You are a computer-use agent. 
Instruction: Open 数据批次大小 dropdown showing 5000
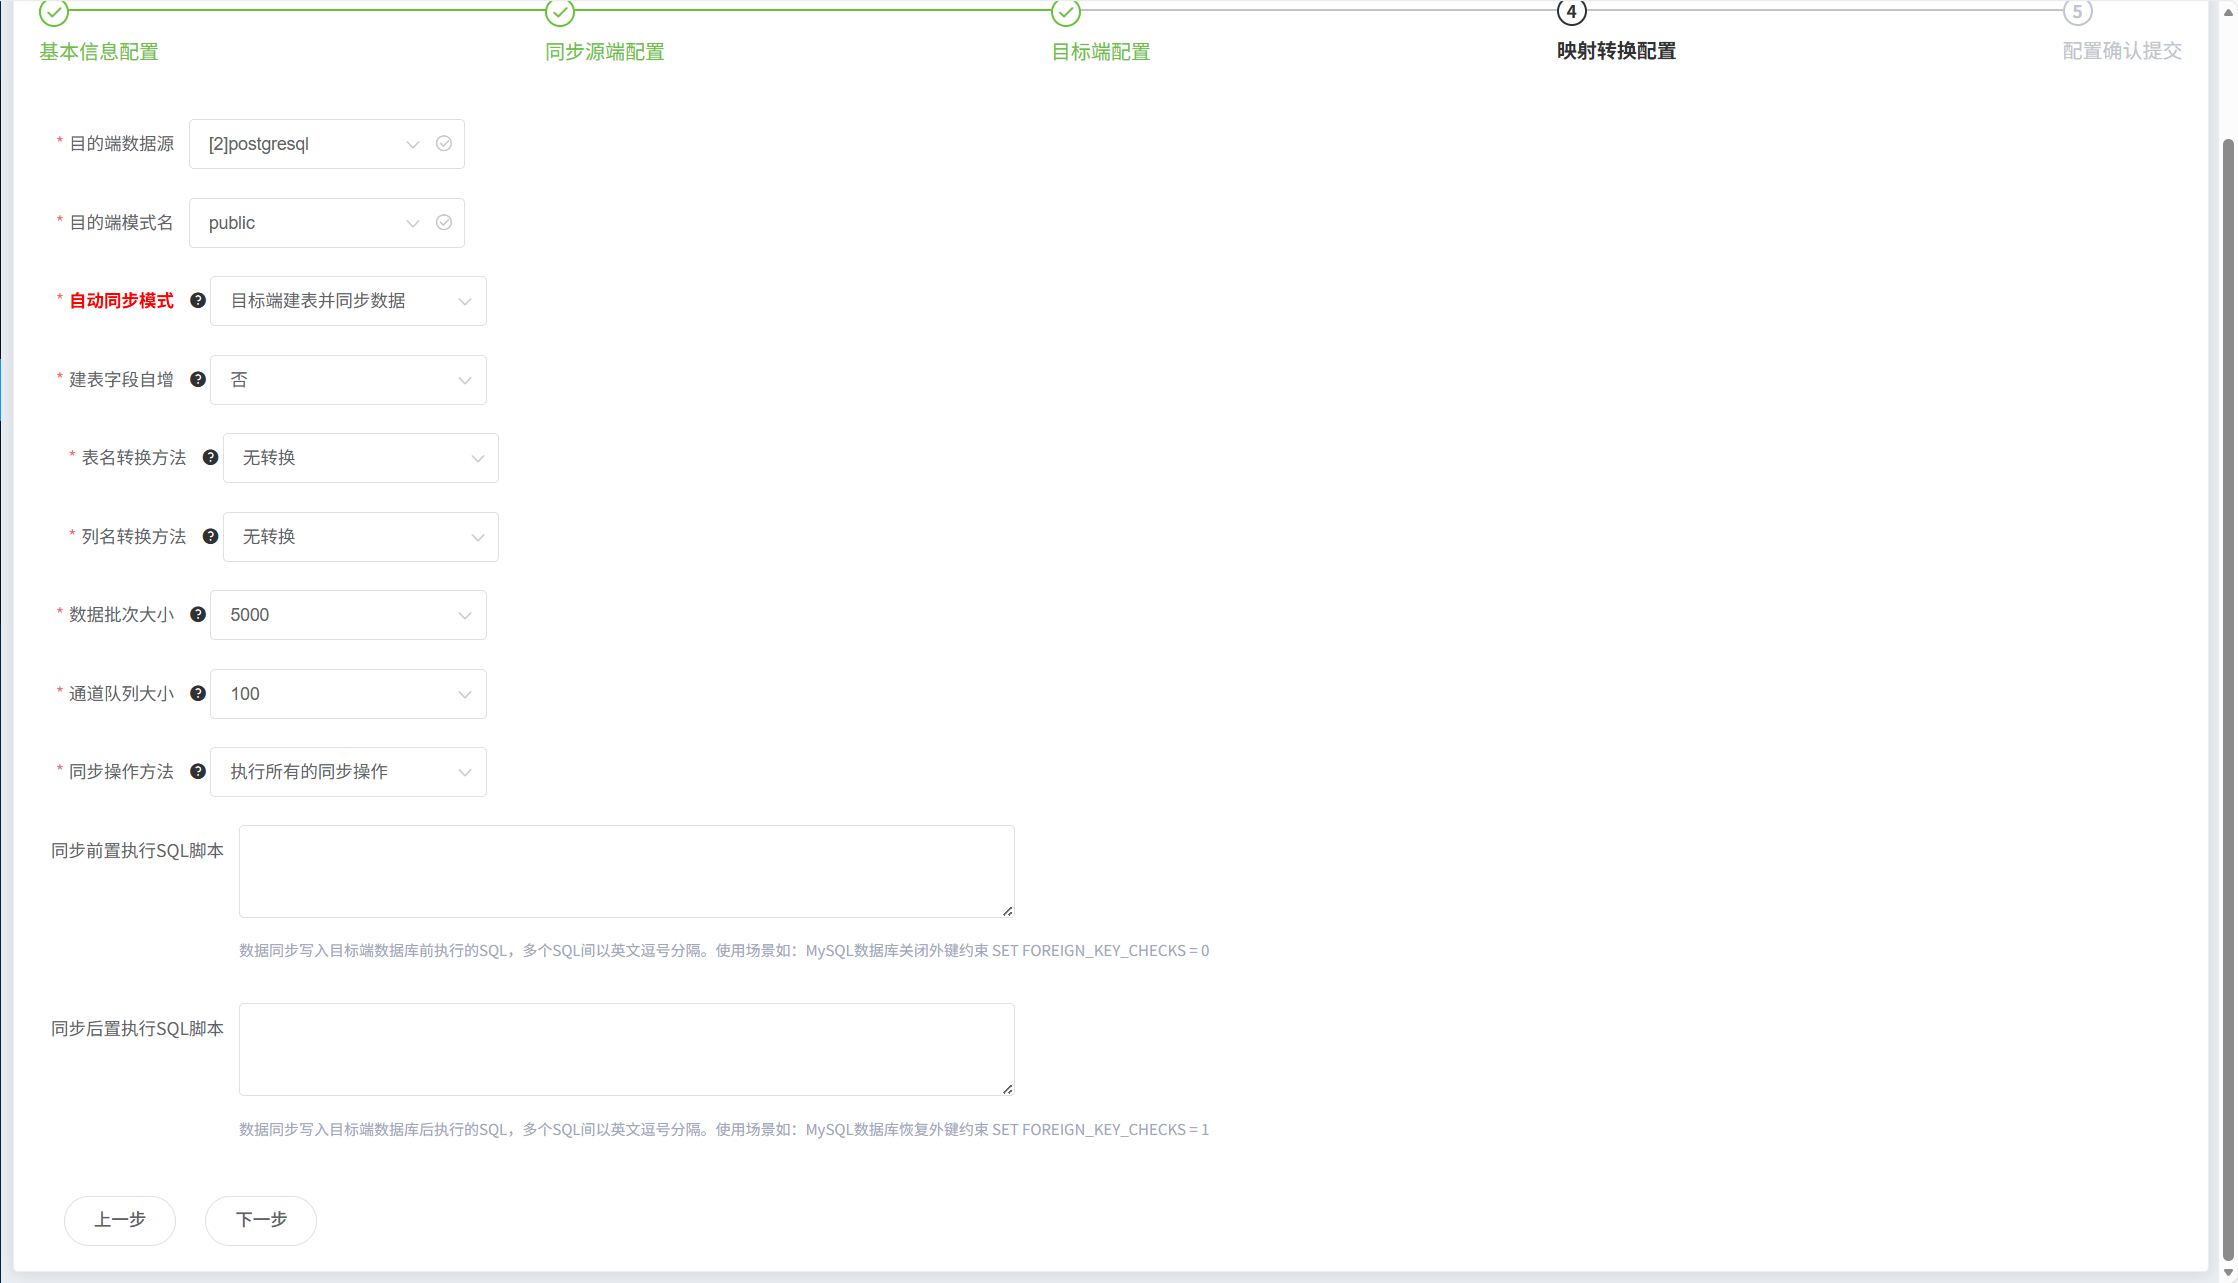click(348, 615)
